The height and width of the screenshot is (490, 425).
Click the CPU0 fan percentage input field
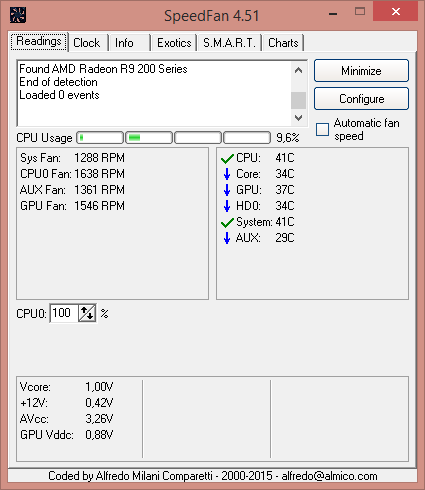(x=64, y=313)
